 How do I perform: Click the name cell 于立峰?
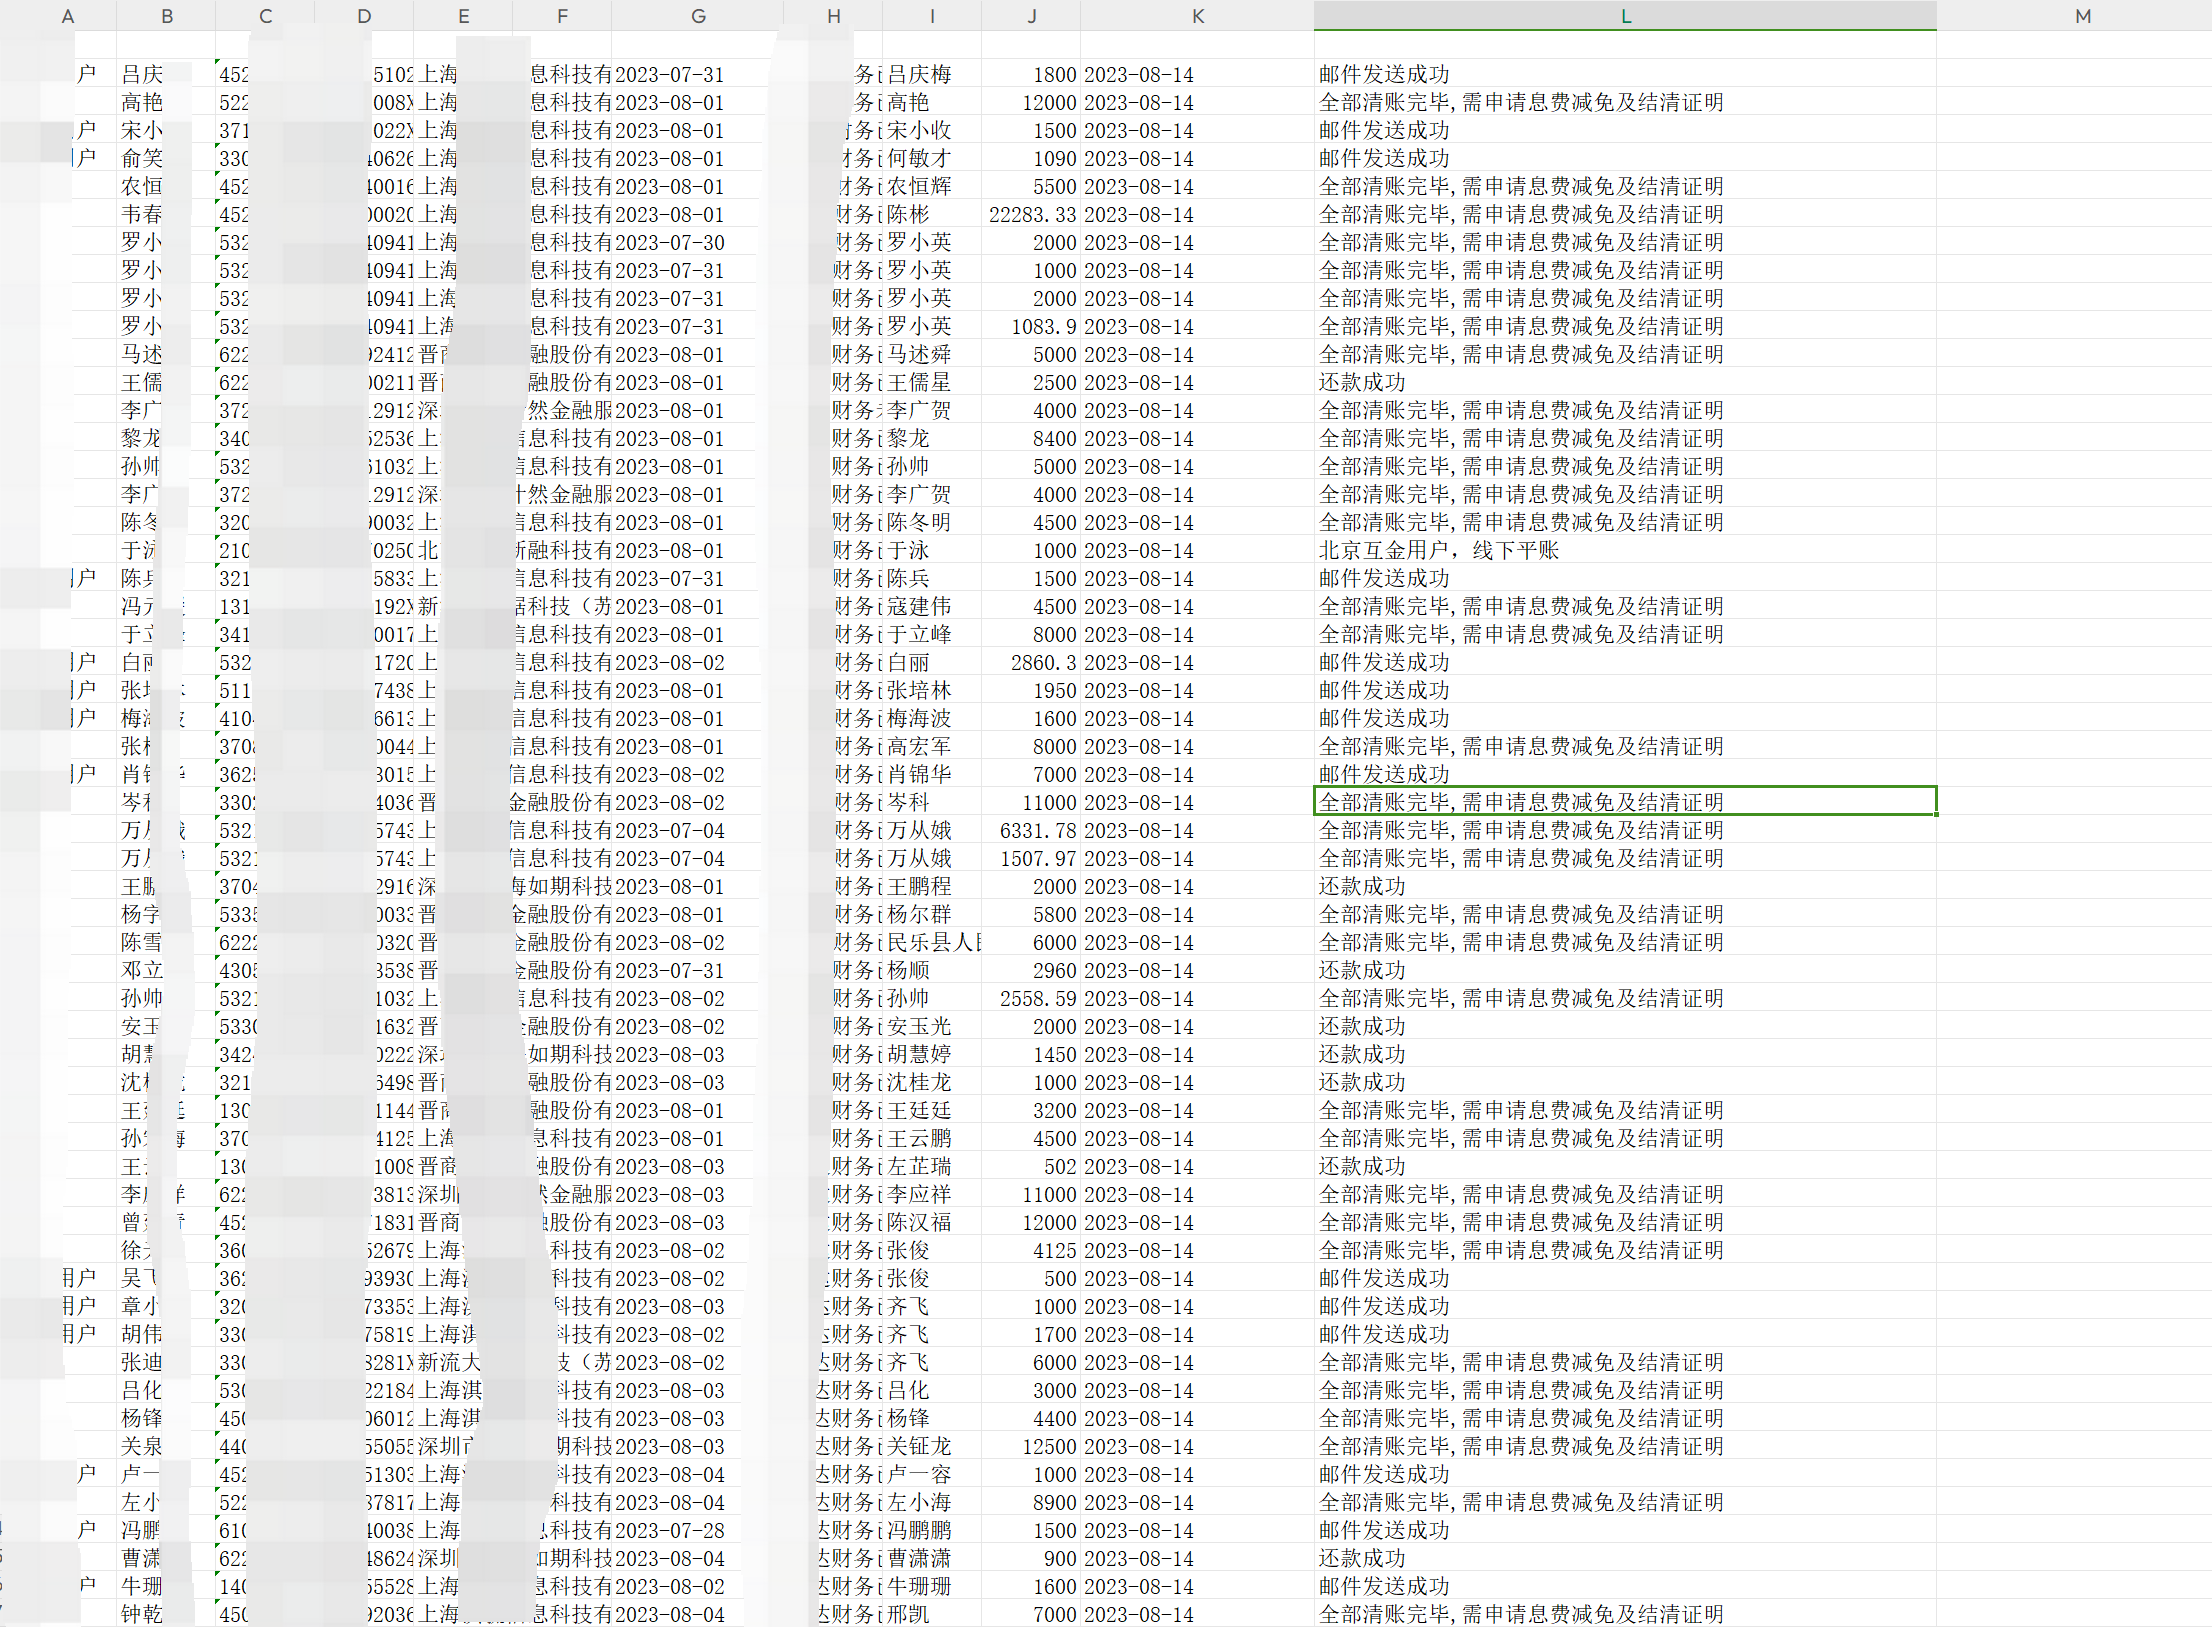pyautogui.click(x=932, y=635)
